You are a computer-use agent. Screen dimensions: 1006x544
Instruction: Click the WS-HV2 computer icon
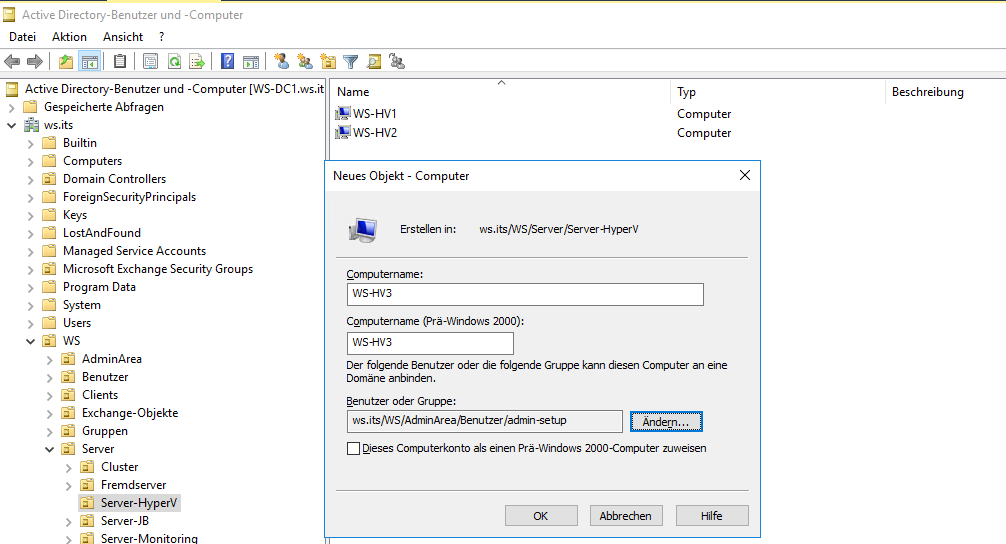tap(343, 133)
